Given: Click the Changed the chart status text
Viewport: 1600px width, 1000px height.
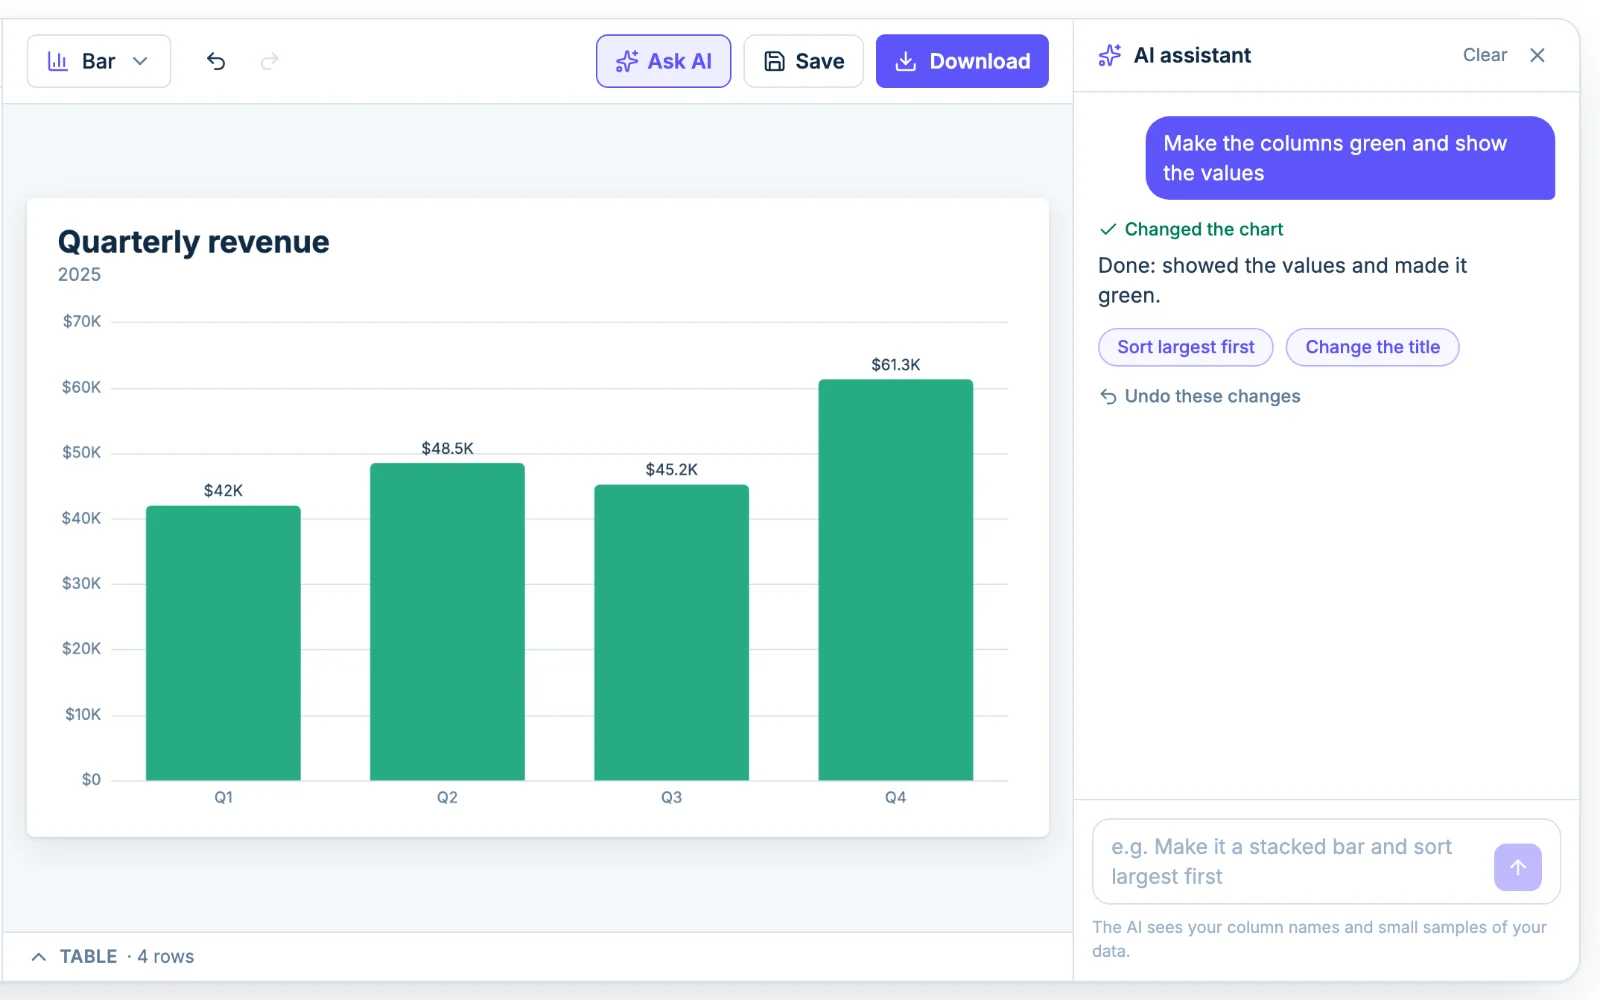Looking at the screenshot, I should (1204, 229).
